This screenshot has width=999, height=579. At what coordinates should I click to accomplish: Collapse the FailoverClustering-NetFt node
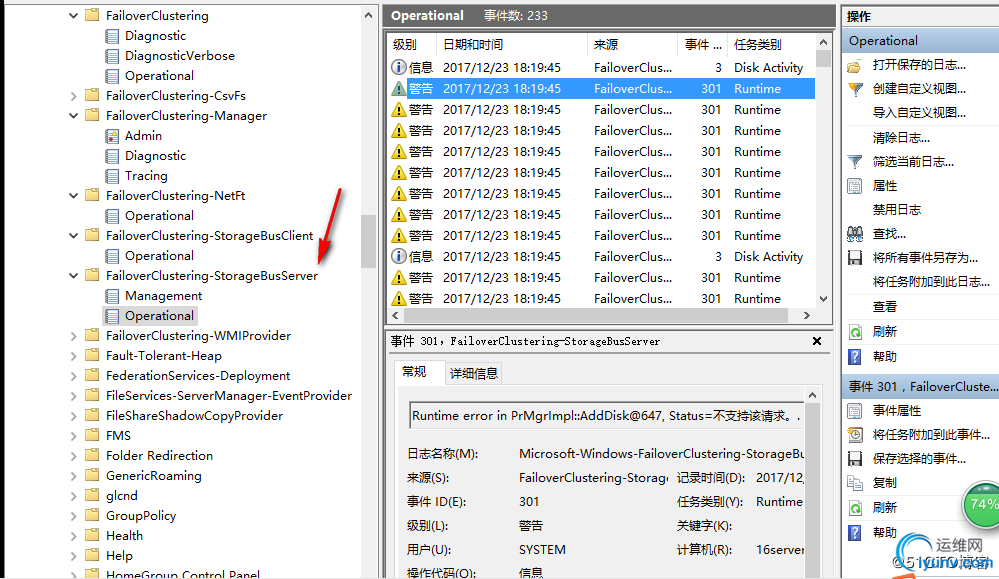click(73, 196)
